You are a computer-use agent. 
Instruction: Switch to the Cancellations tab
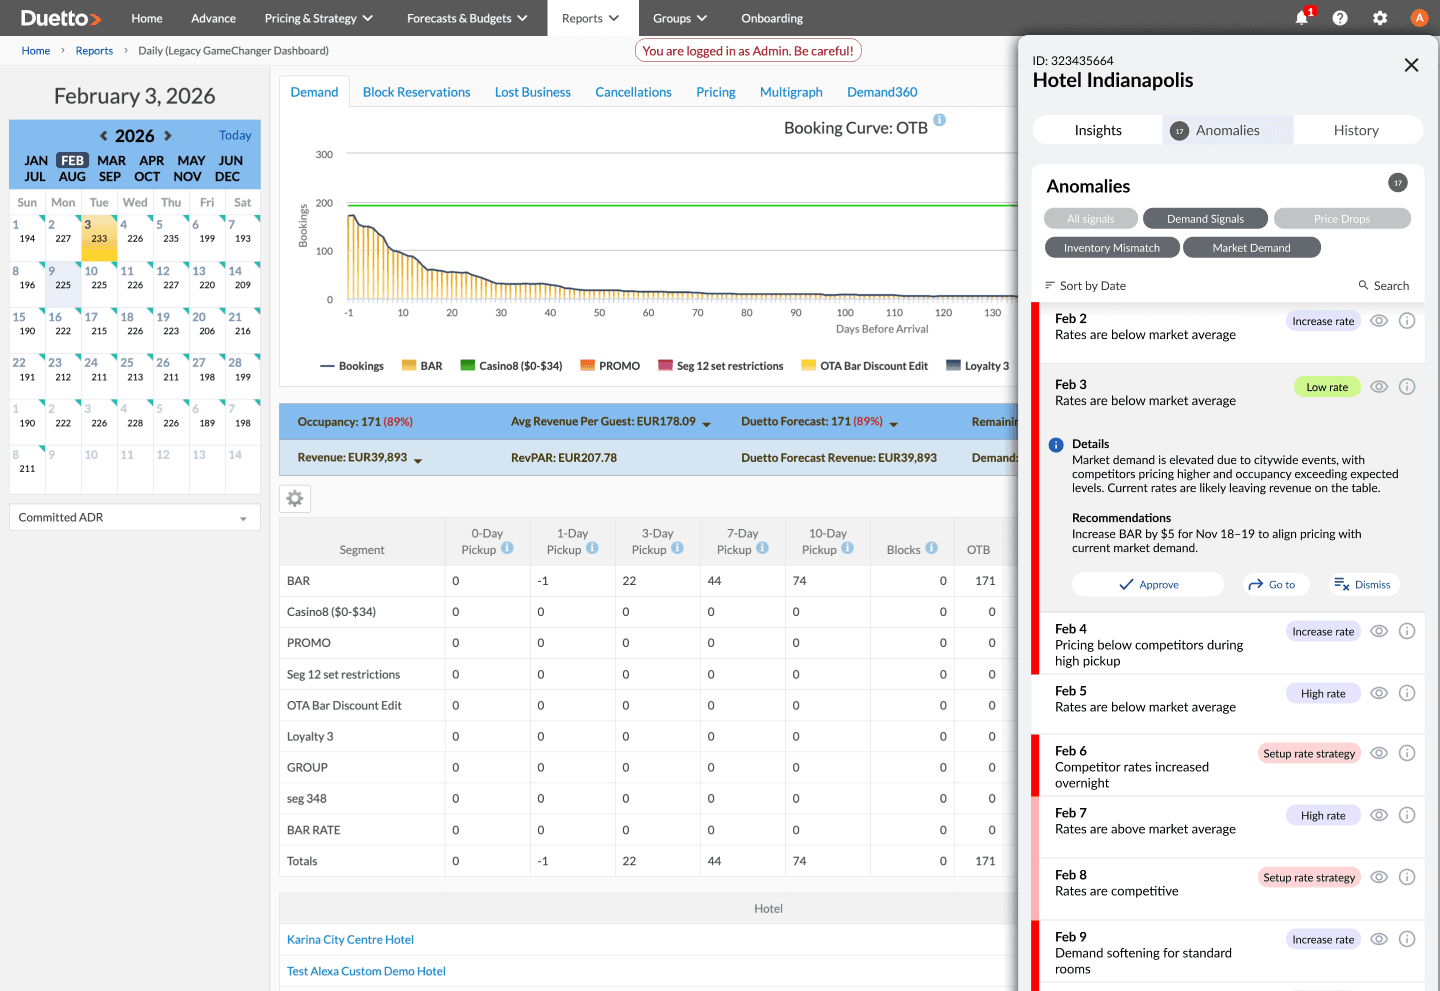pos(633,92)
